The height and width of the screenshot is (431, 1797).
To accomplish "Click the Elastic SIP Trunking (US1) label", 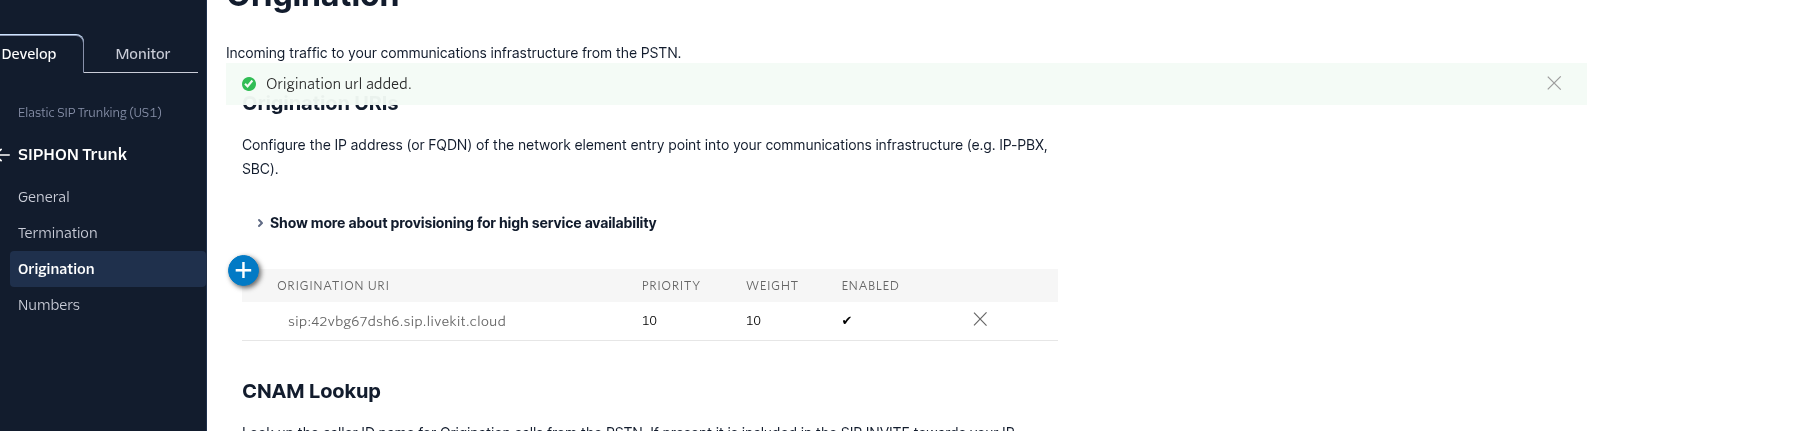I will (x=90, y=112).
